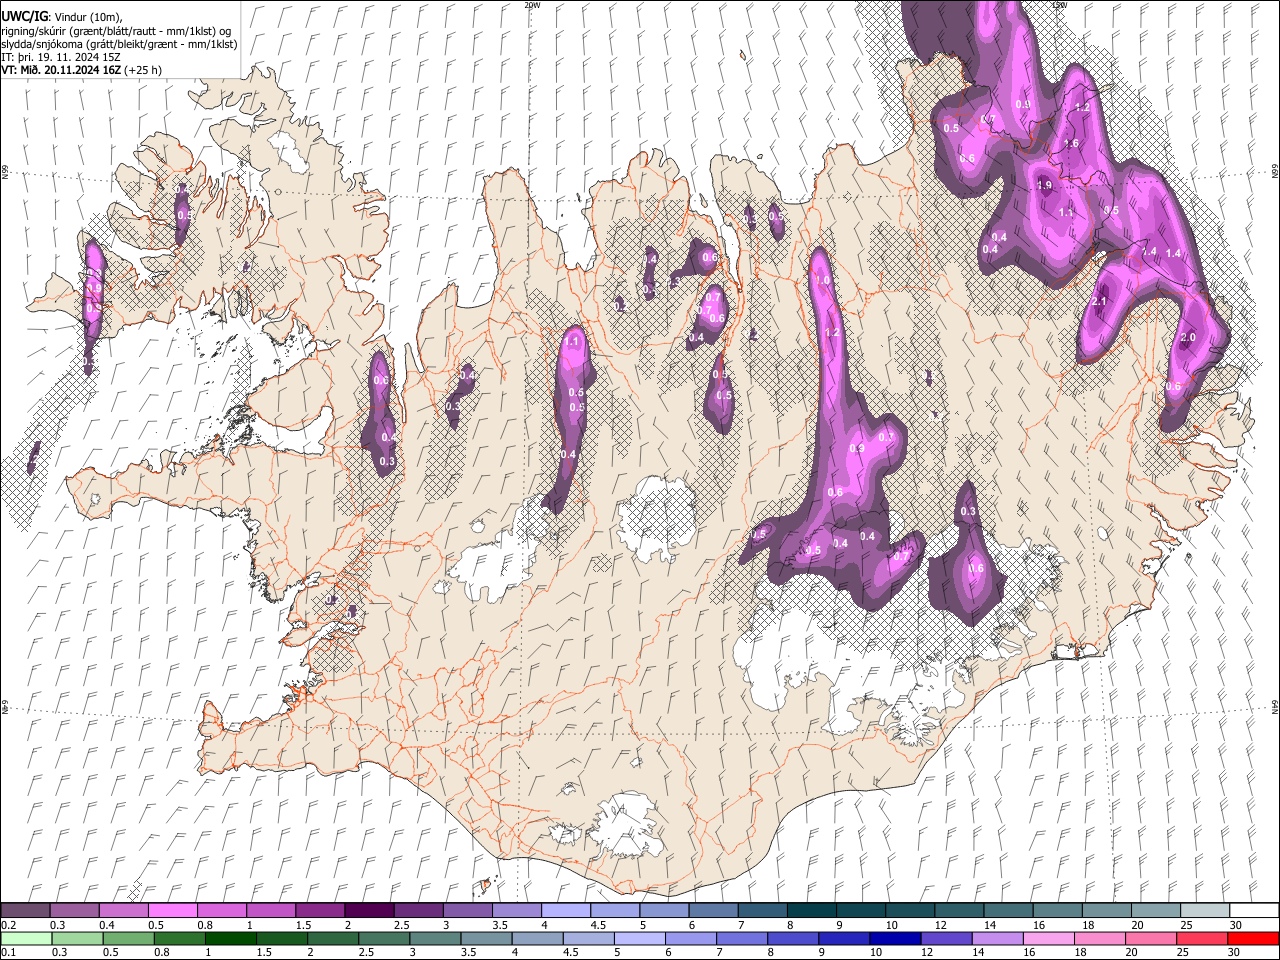Click the 'VT: Mið. 20.11.2024 16Z' valid time
This screenshot has width=1280, height=960.
pos(62,70)
